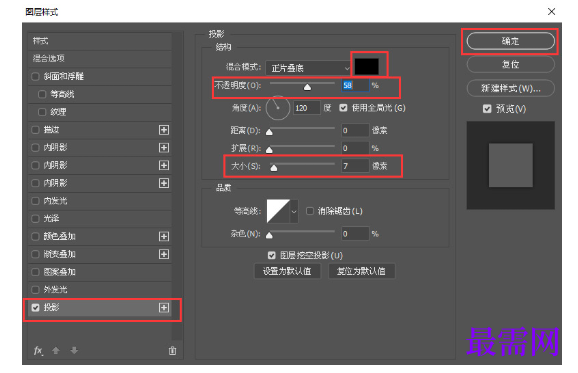Open the fx add-style menu icon
This screenshot has width=578, height=373.
click(38, 351)
